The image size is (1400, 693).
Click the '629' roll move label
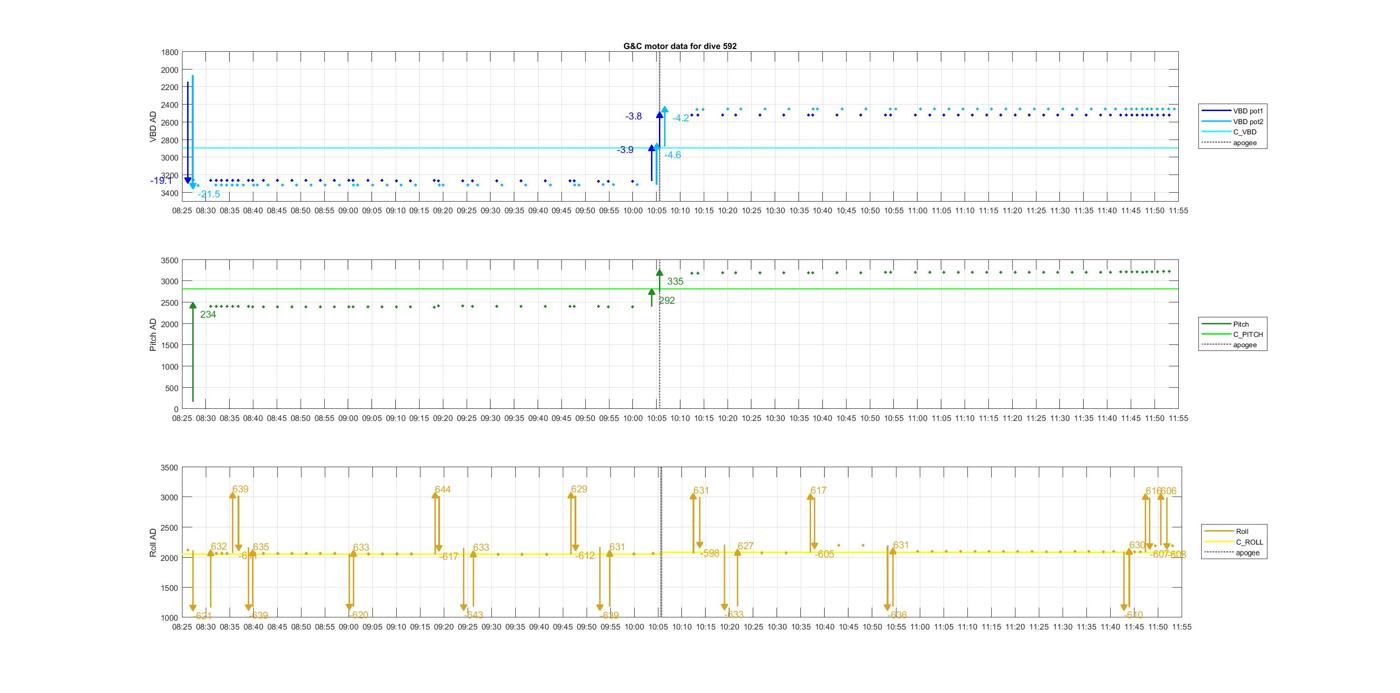pos(579,490)
